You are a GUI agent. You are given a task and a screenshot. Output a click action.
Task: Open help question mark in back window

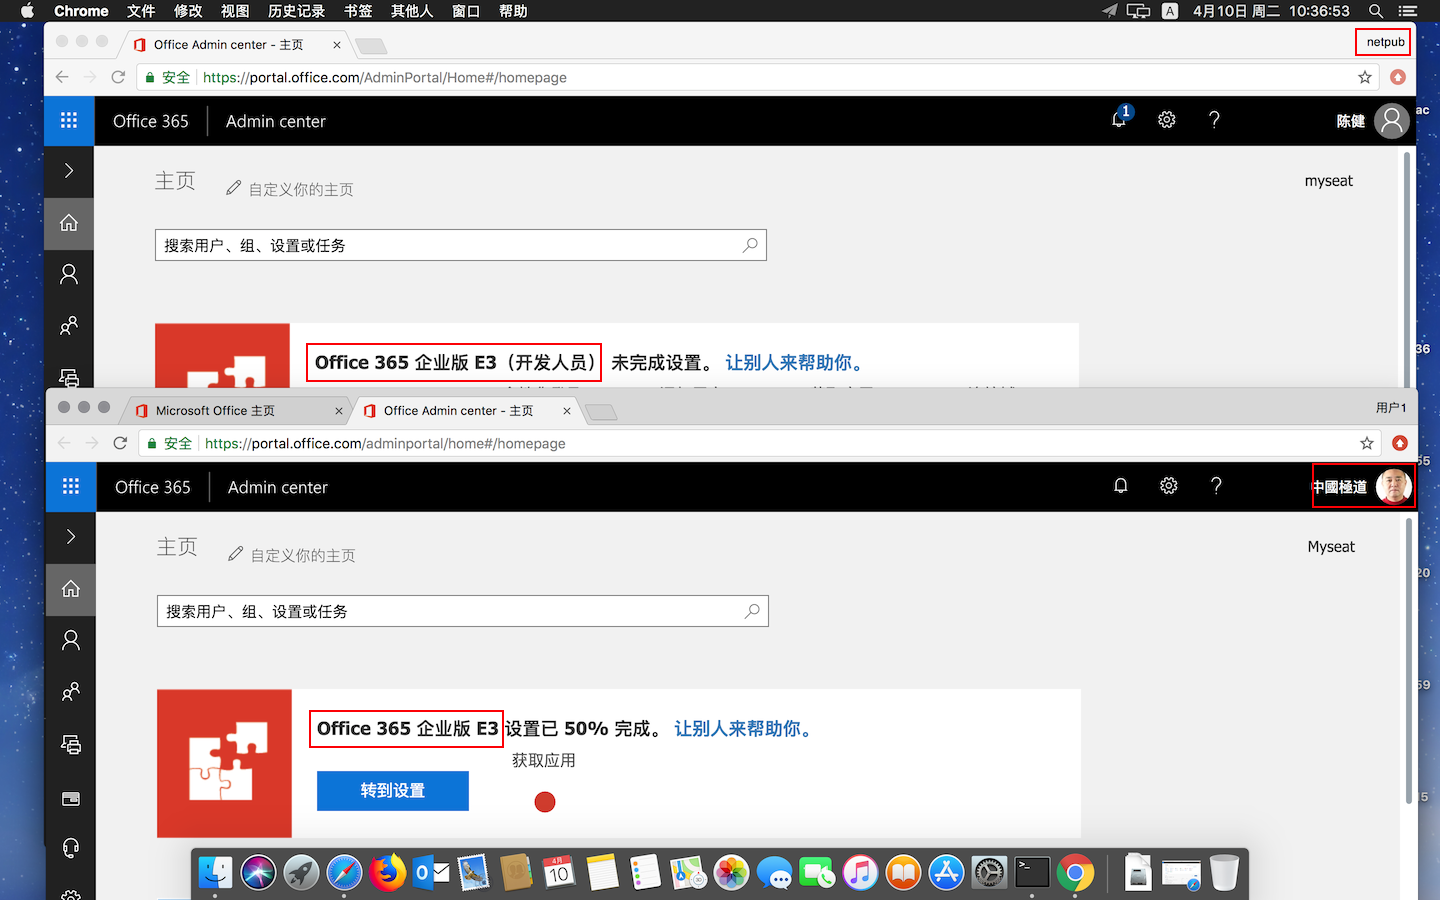[x=1214, y=120]
